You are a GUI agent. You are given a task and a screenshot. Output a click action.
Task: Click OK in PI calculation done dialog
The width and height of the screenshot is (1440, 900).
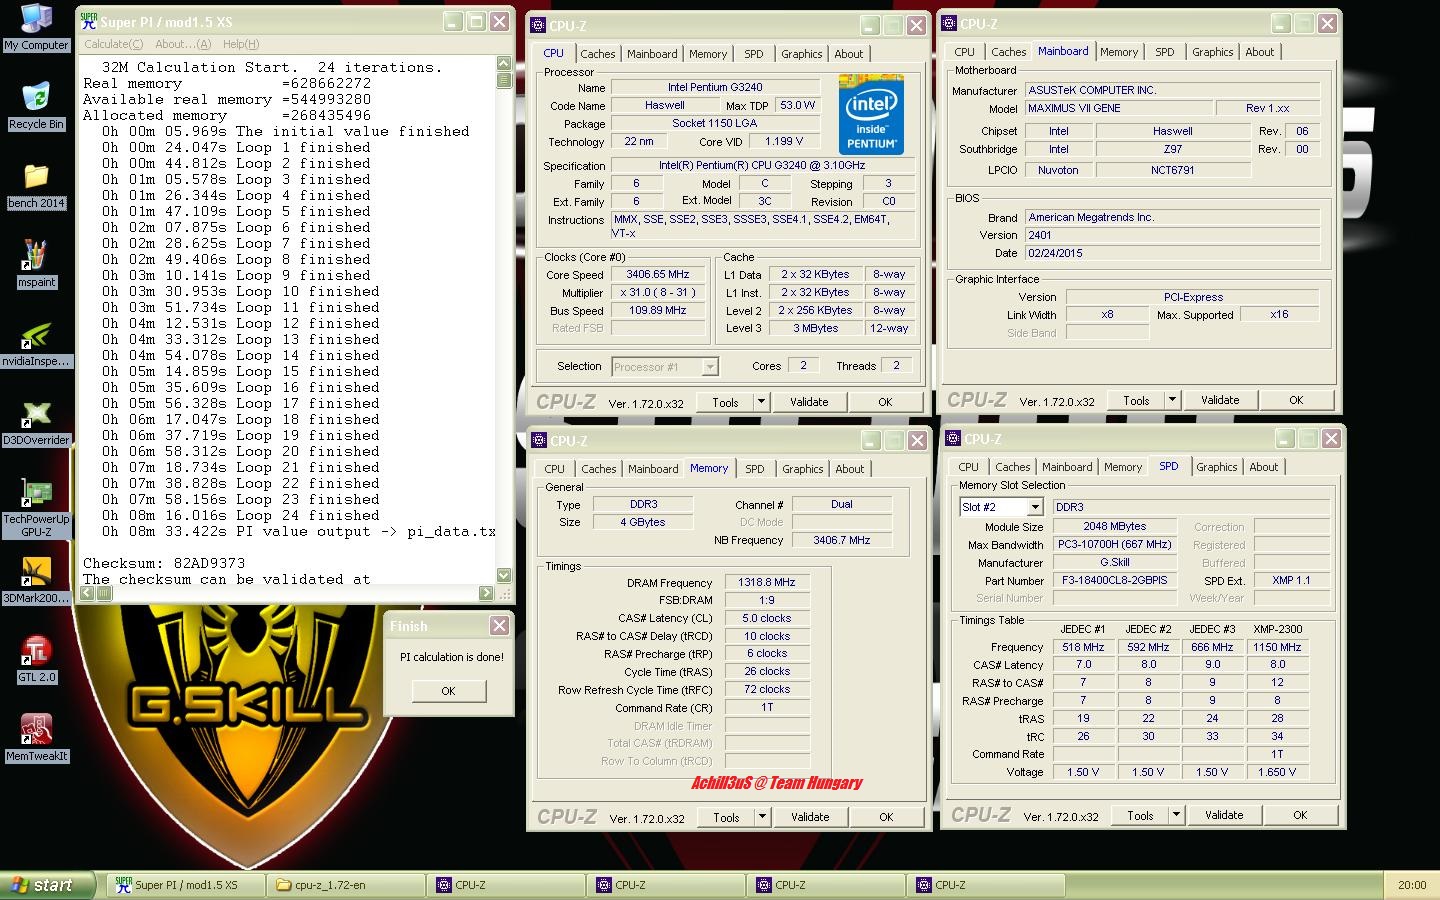pos(448,691)
